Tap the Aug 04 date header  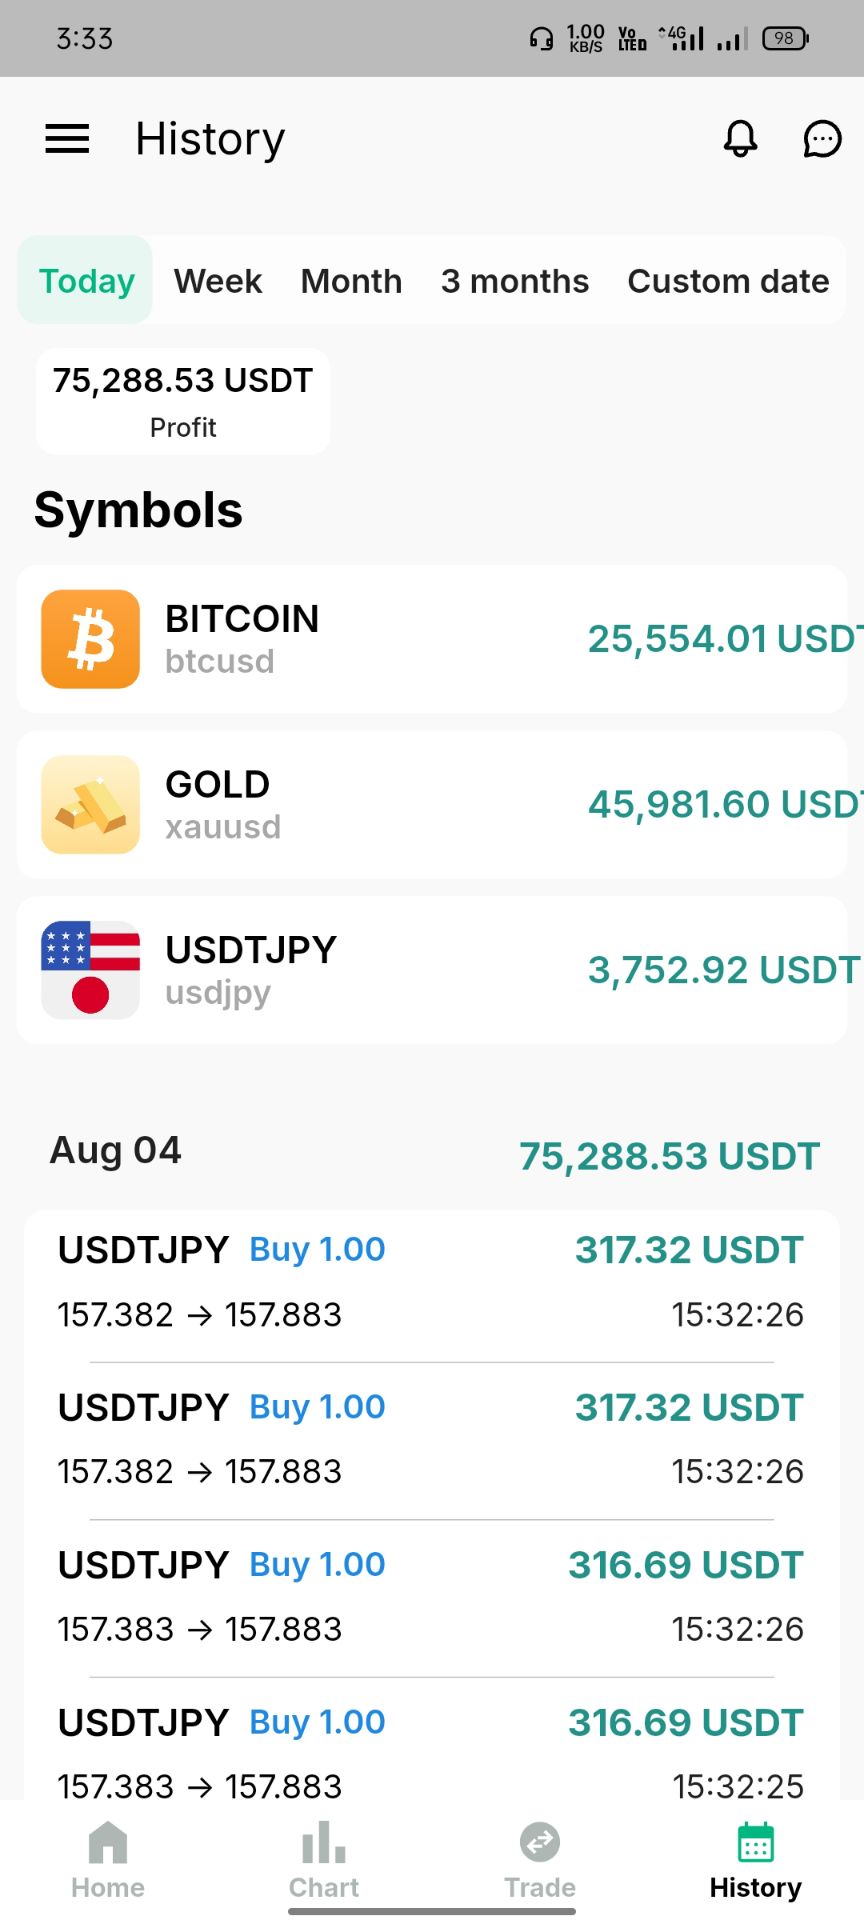(x=116, y=1150)
